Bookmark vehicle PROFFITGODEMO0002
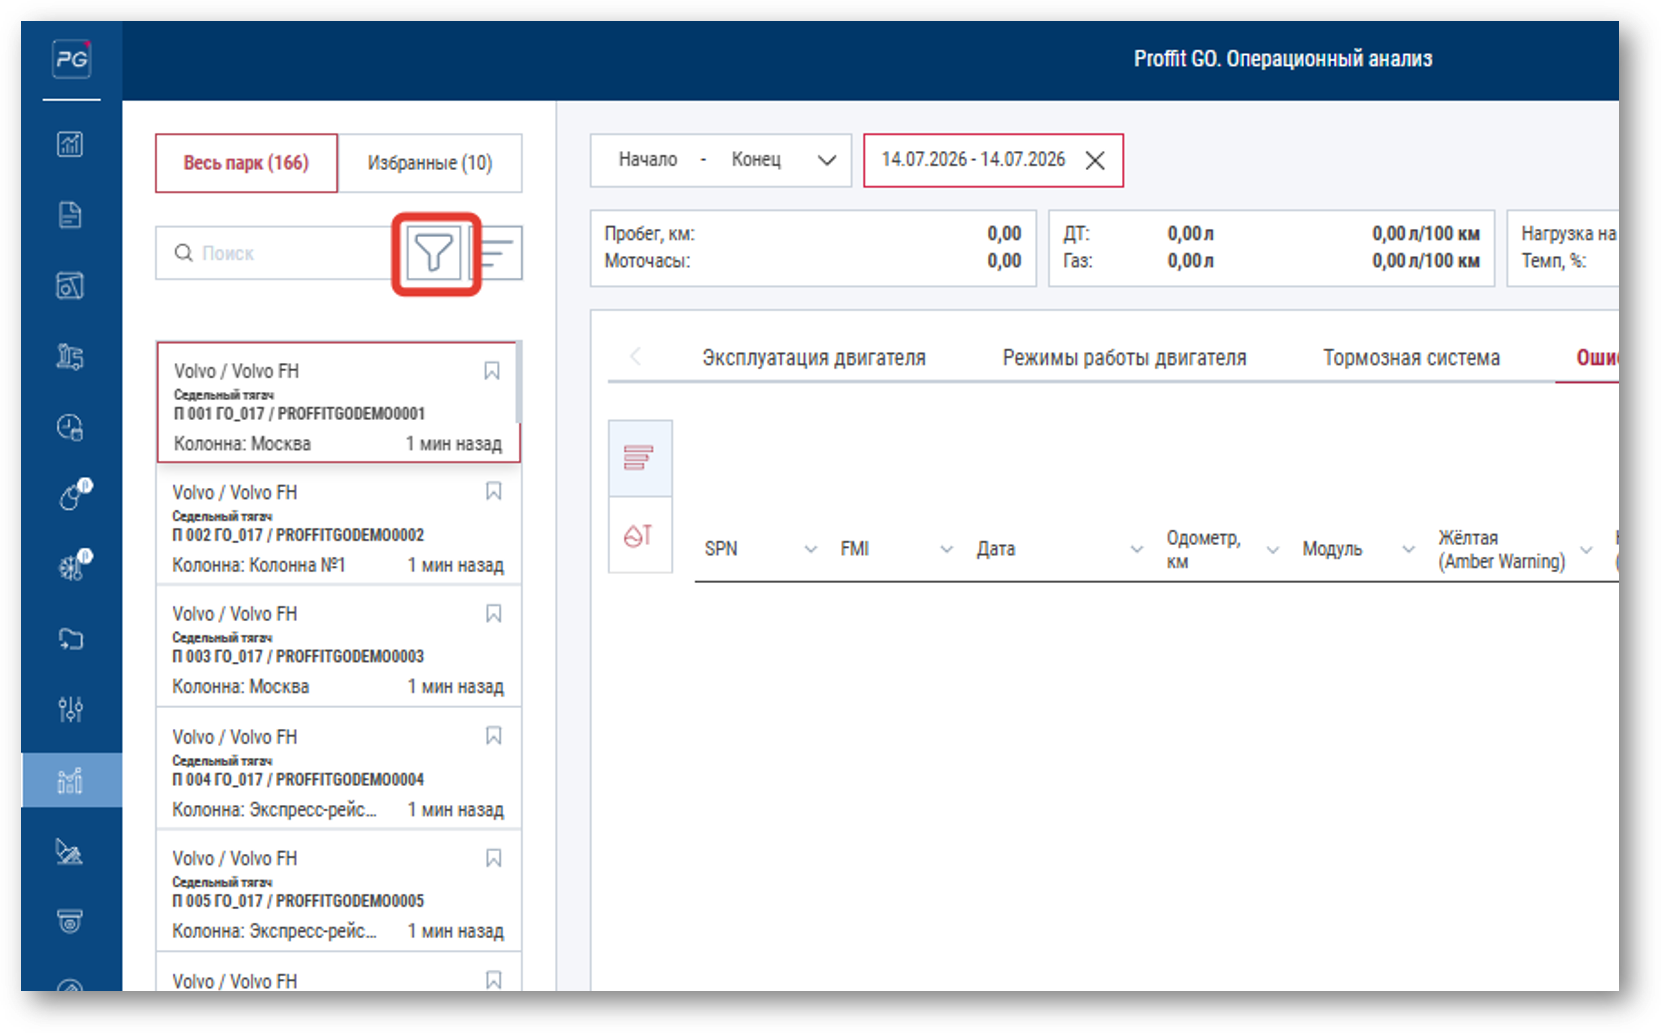The height and width of the screenshot is (1033, 1661). coord(494,491)
